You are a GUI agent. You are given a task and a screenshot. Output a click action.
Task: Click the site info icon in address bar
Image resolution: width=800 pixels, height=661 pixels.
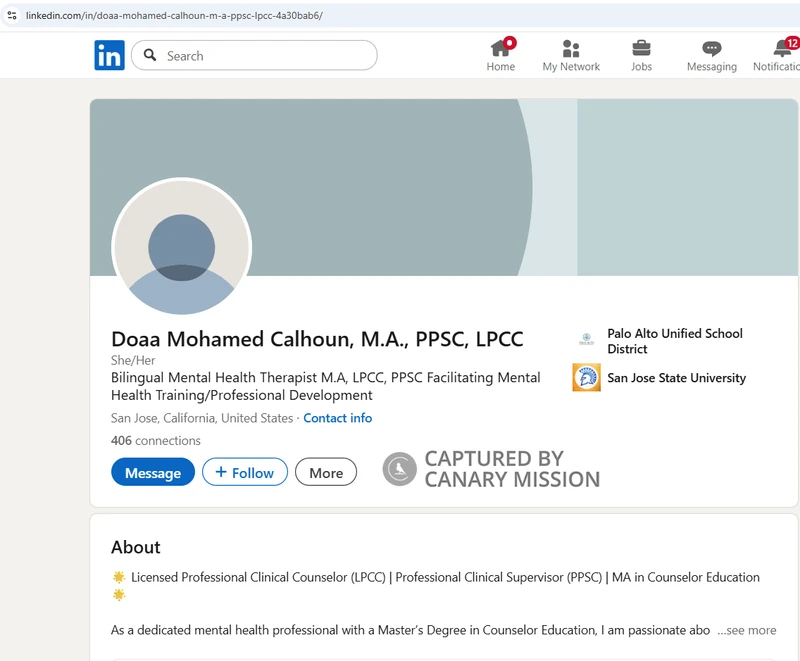point(11,15)
